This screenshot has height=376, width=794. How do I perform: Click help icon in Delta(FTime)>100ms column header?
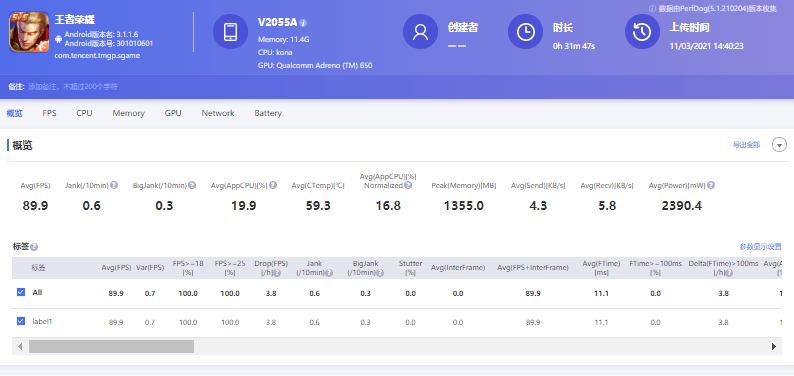tap(728, 273)
